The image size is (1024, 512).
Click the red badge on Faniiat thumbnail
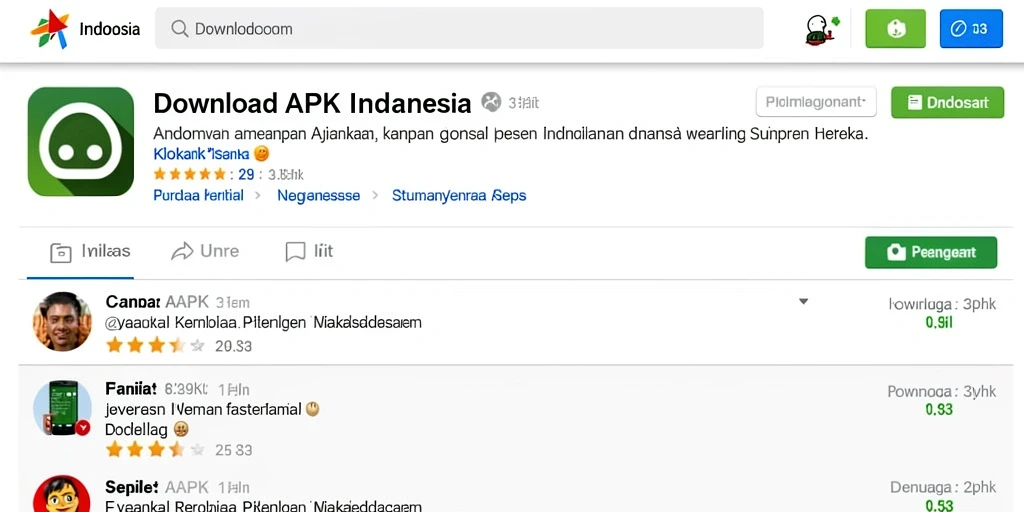click(x=82, y=428)
